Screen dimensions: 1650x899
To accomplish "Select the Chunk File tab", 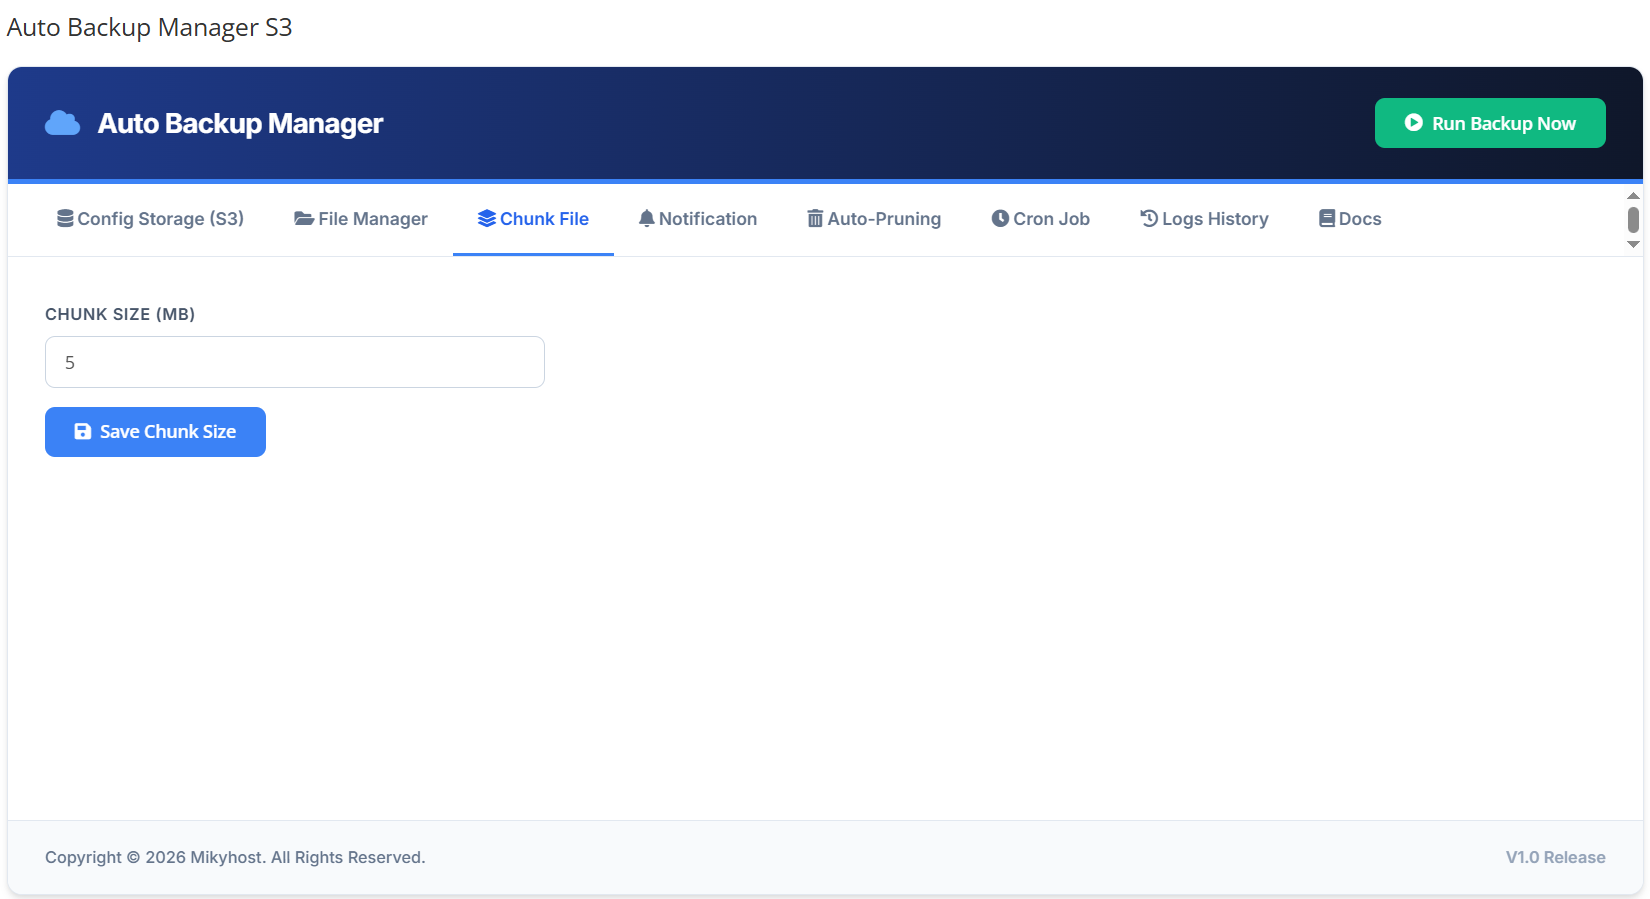I will click(533, 218).
